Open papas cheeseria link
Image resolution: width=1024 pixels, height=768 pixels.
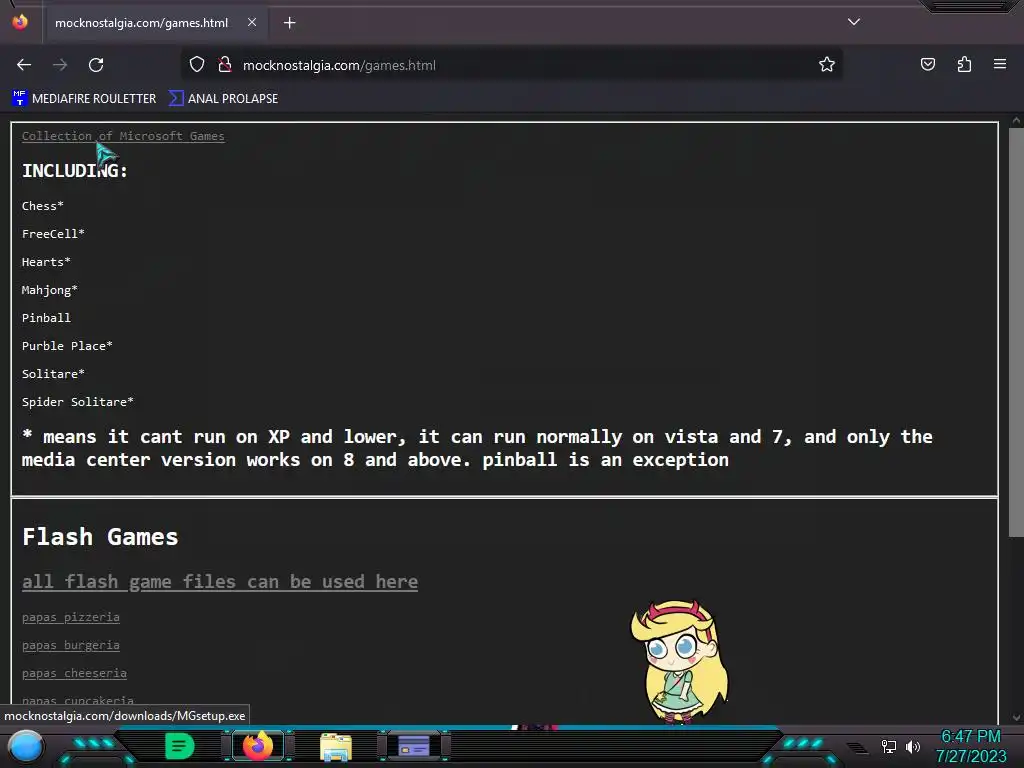tap(74, 673)
